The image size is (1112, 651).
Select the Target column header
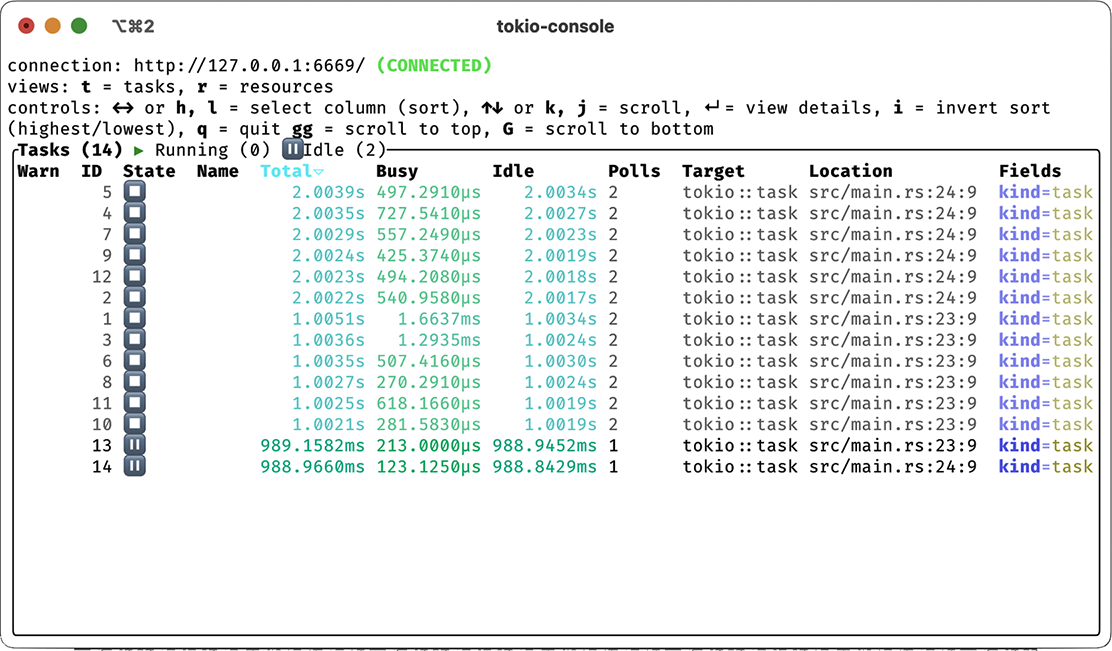tap(713, 171)
